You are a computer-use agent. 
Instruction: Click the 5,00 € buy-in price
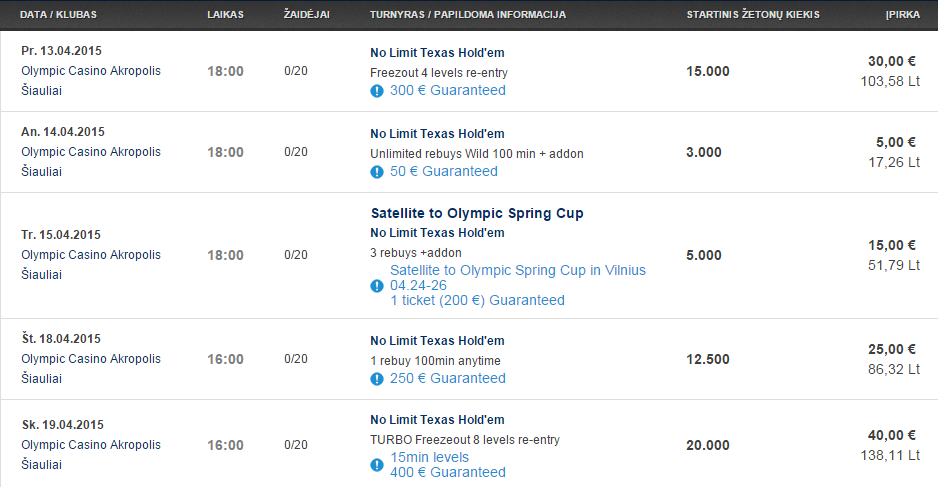[896, 142]
